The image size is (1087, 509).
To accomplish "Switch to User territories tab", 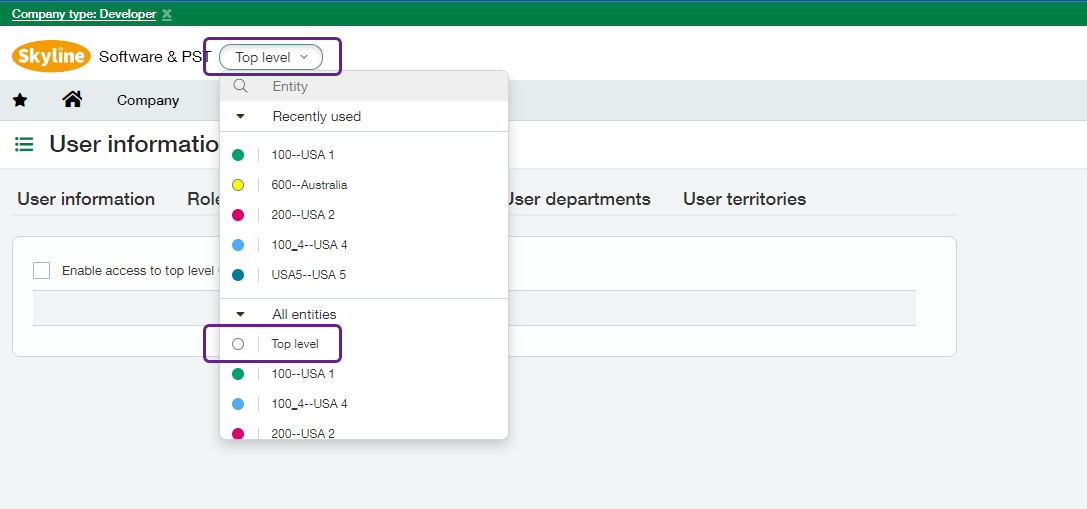I will point(744,199).
